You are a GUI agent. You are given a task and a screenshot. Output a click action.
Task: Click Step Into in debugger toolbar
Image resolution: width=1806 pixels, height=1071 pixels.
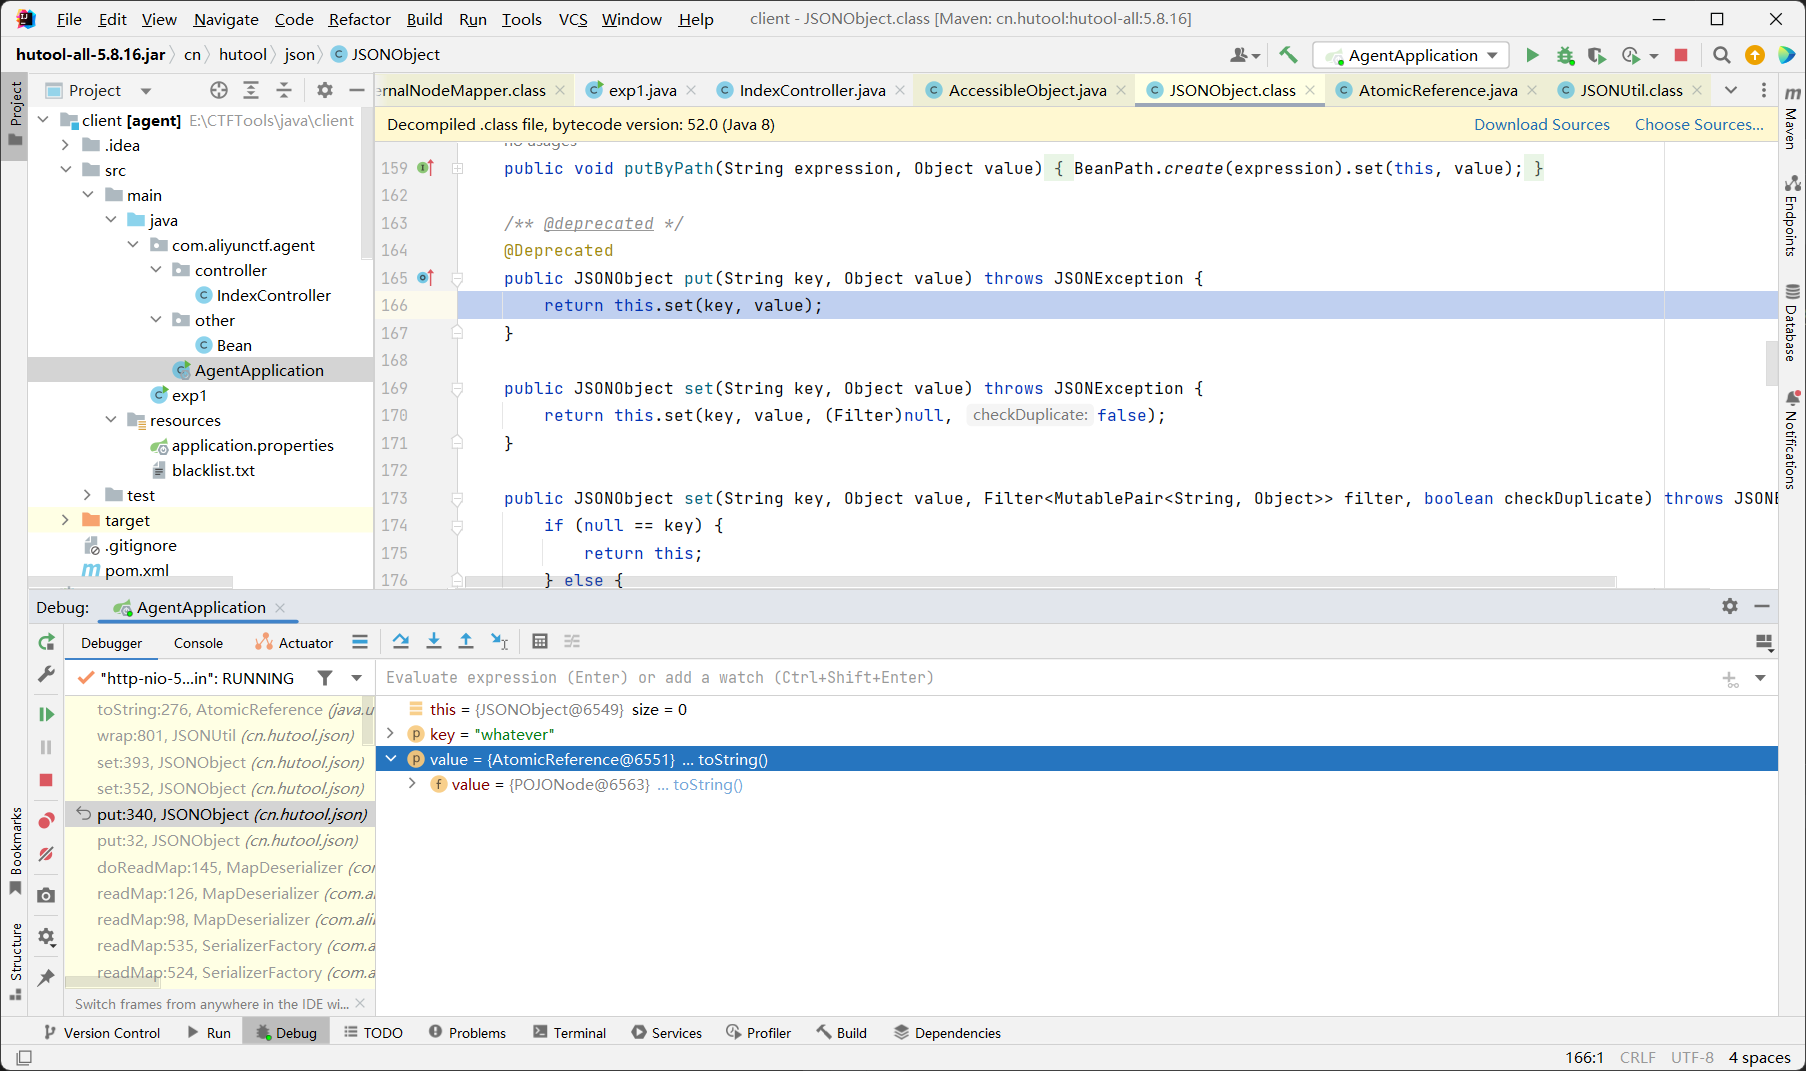pos(434,641)
